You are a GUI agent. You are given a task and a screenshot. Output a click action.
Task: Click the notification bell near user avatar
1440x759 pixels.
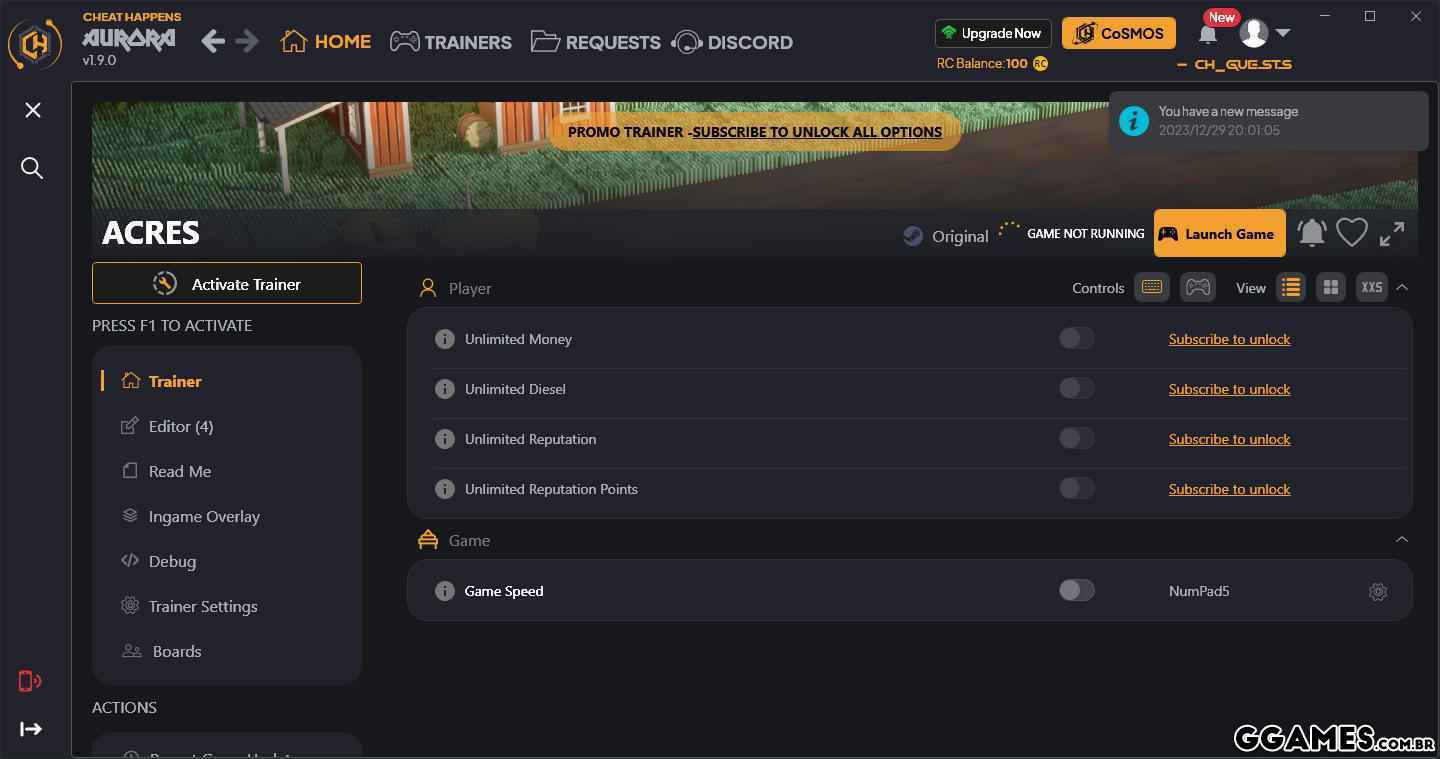tap(1208, 35)
